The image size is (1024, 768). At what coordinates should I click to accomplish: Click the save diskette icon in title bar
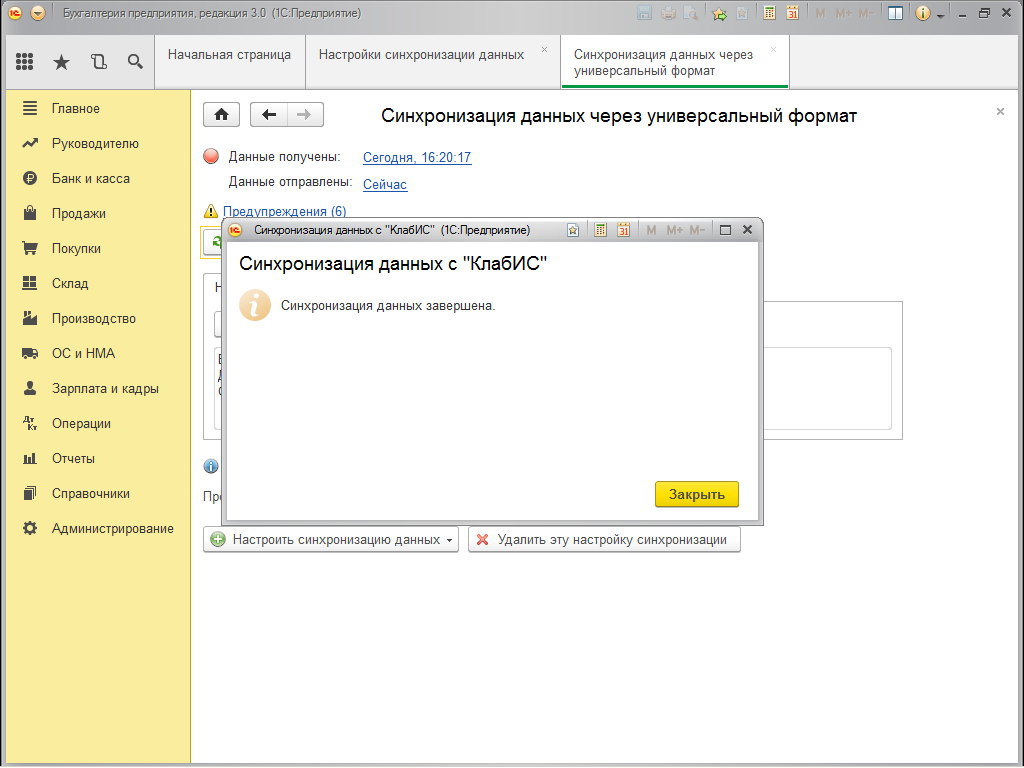[644, 13]
